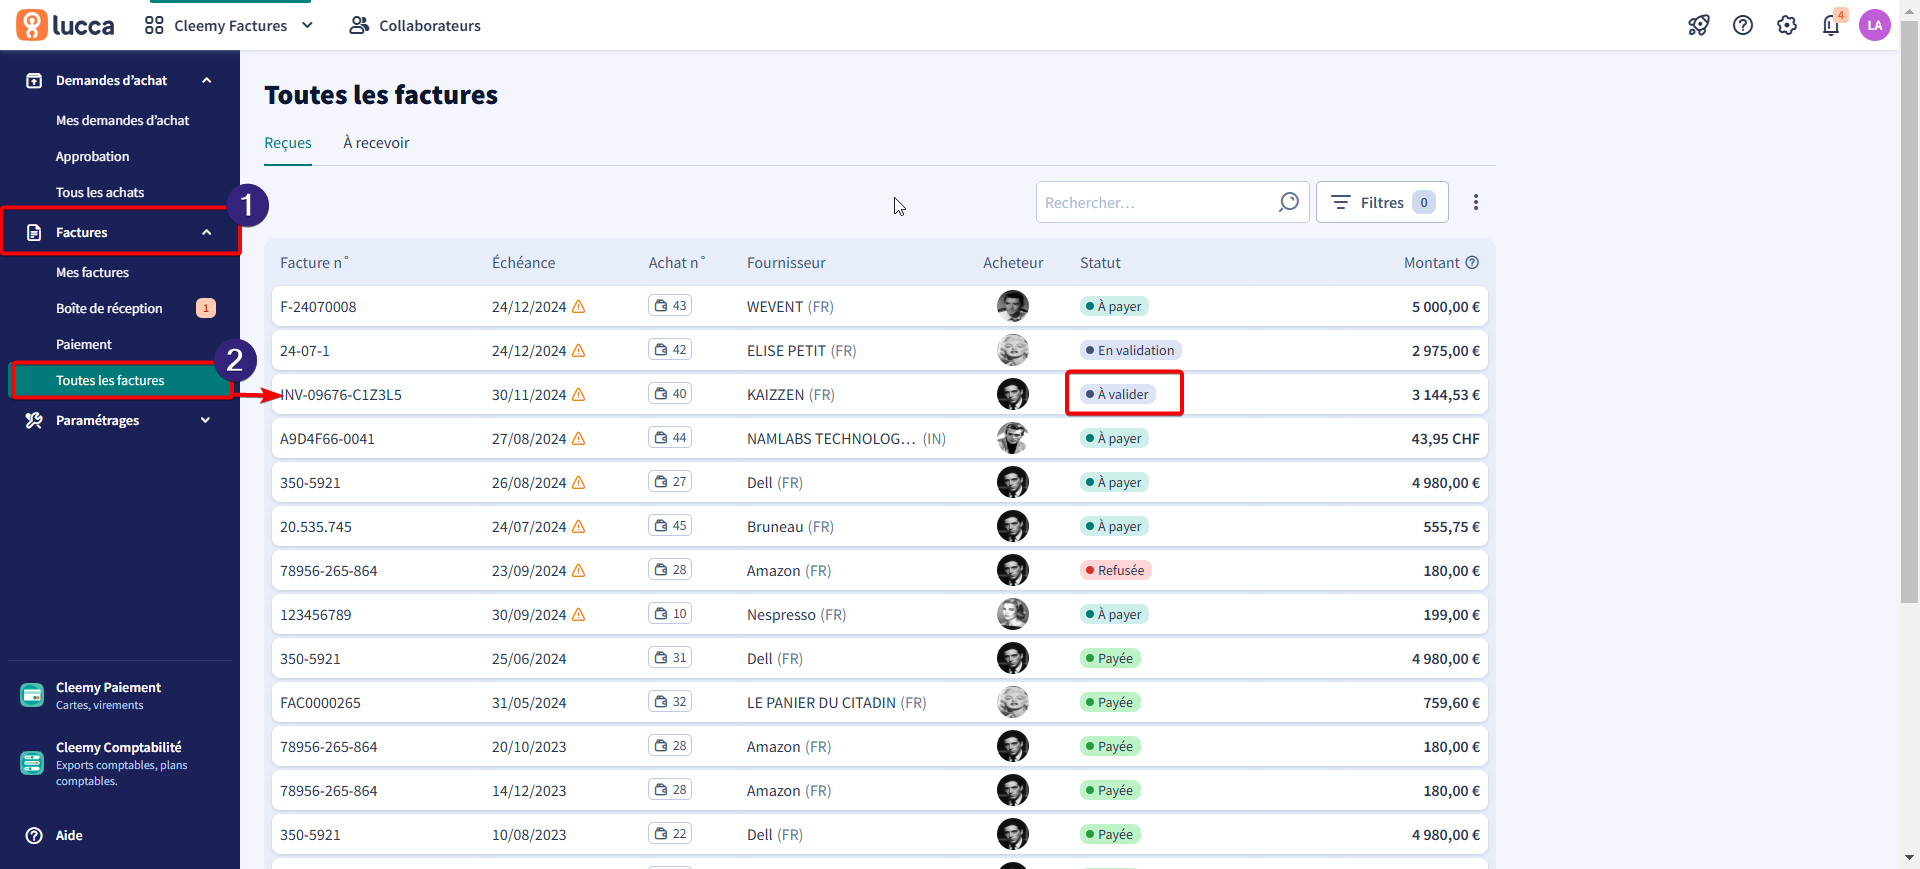Sort by Statut column header
Screen dimensions: 1920x869
point(1100,262)
